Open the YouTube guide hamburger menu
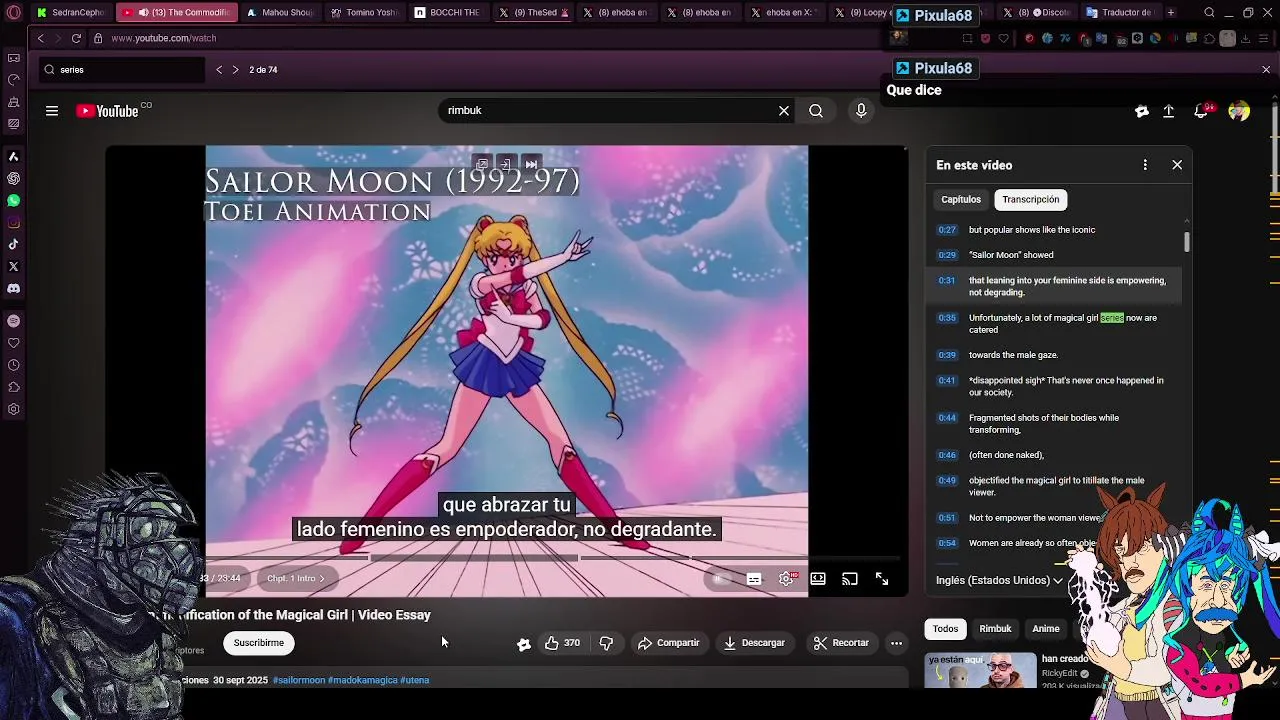 [x=52, y=111]
